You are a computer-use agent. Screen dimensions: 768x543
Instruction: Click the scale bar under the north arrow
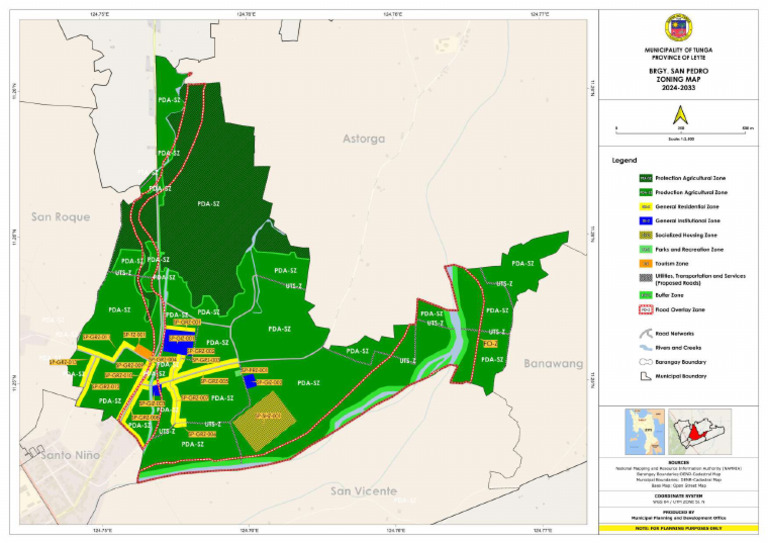pos(681,131)
